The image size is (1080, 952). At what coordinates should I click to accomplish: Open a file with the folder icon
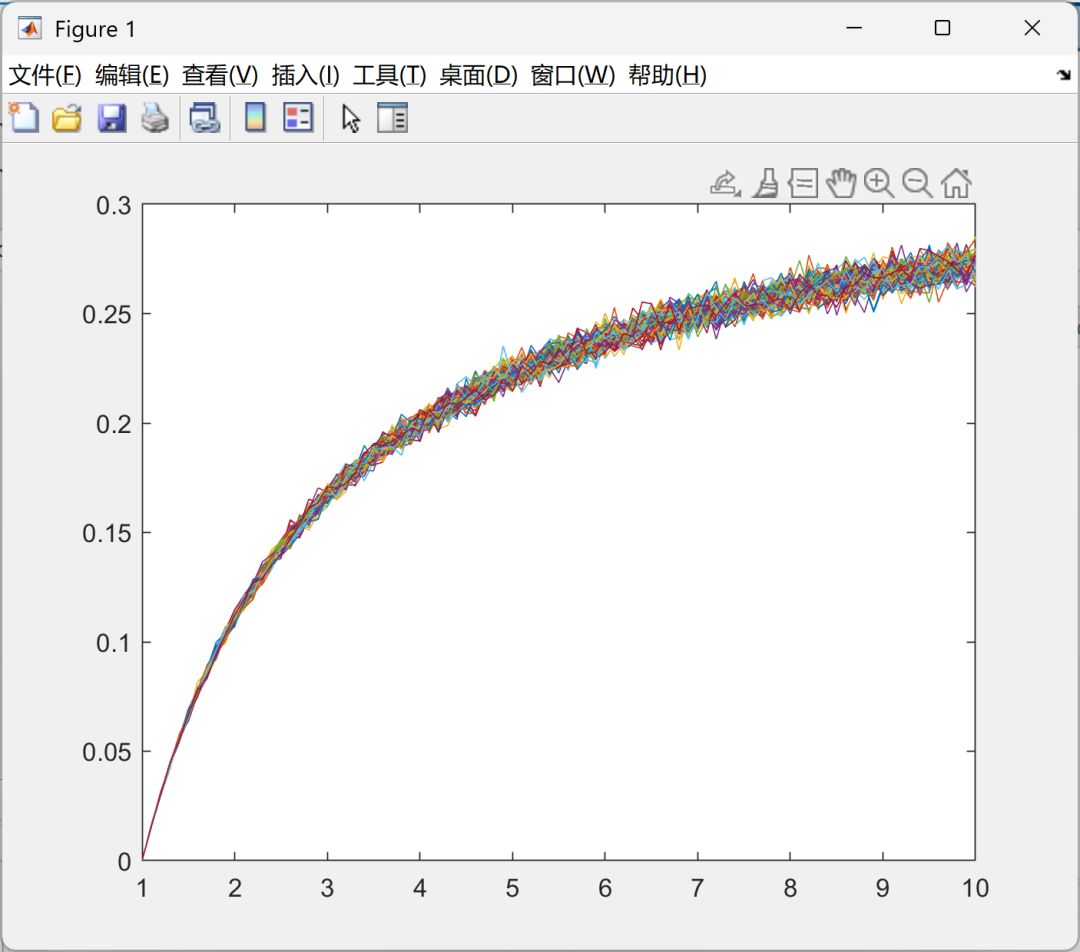coord(67,119)
